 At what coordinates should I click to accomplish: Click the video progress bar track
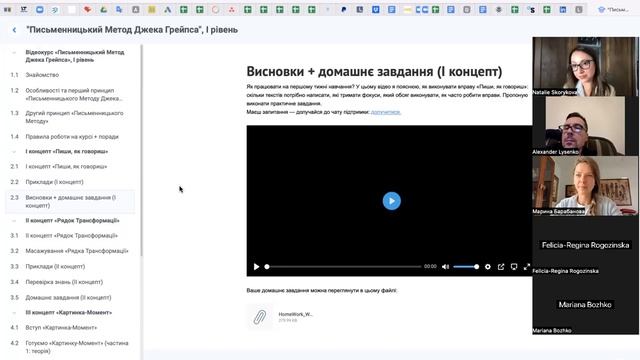(344, 267)
